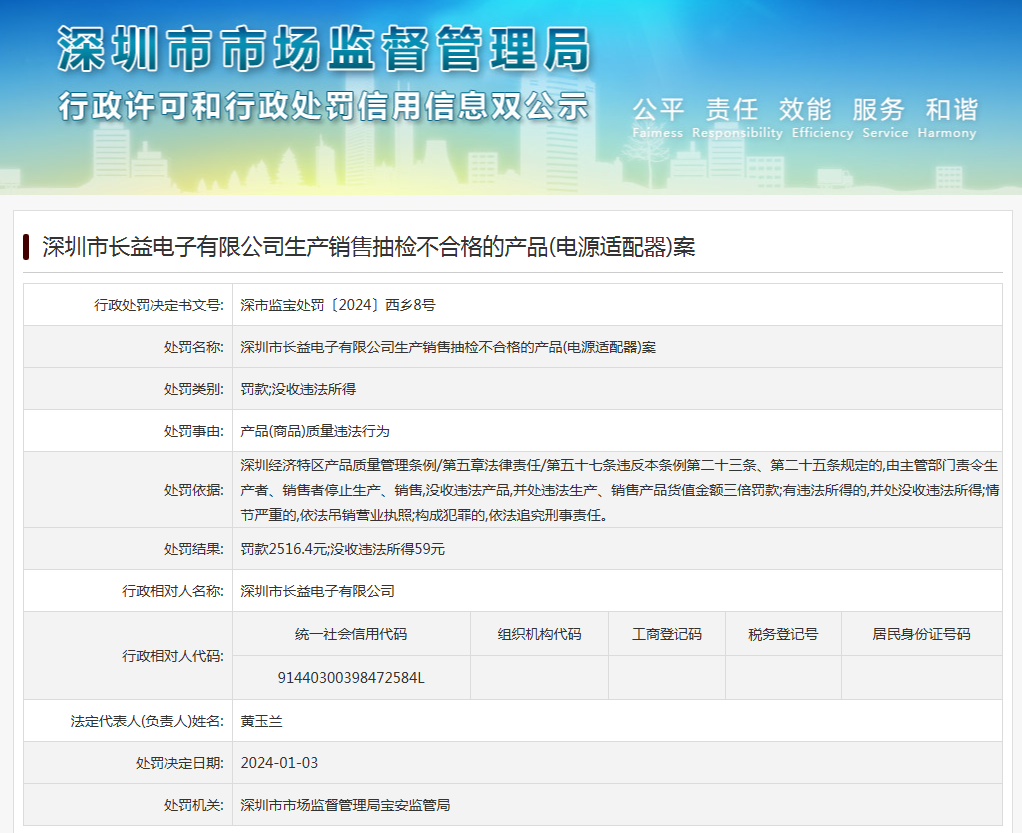Click the label 处罚名称
The height and width of the screenshot is (833, 1022).
[x=194, y=347]
